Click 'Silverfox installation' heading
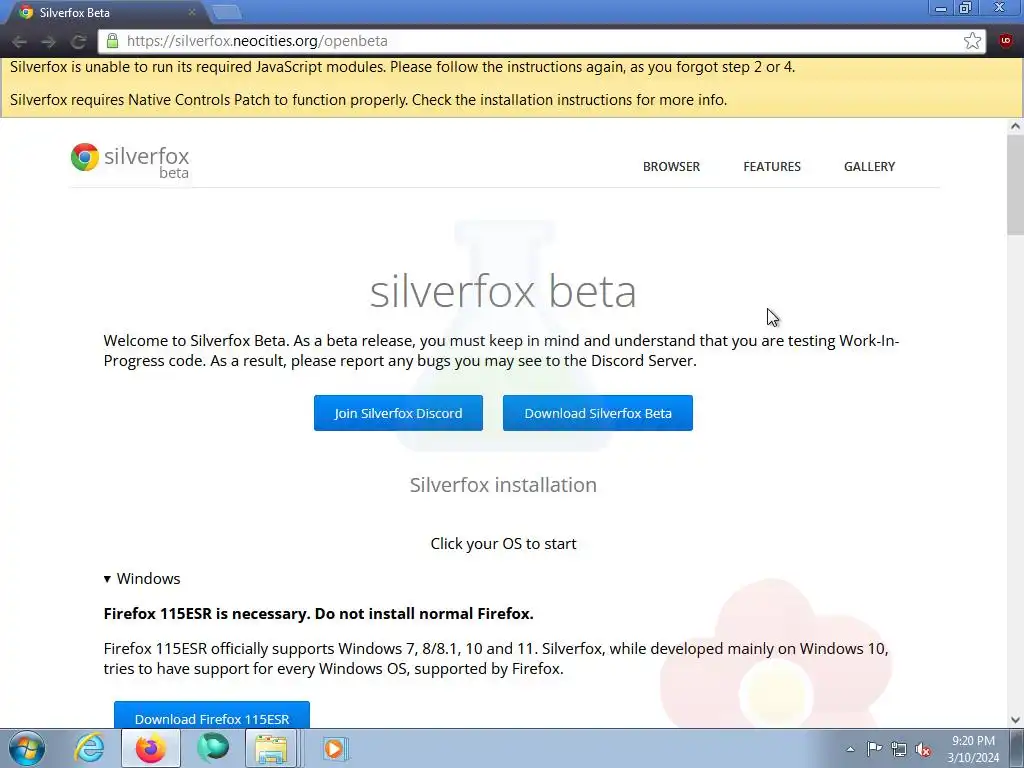Image resolution: width=1024 pixels, height=768 pixels. point(503,485)
